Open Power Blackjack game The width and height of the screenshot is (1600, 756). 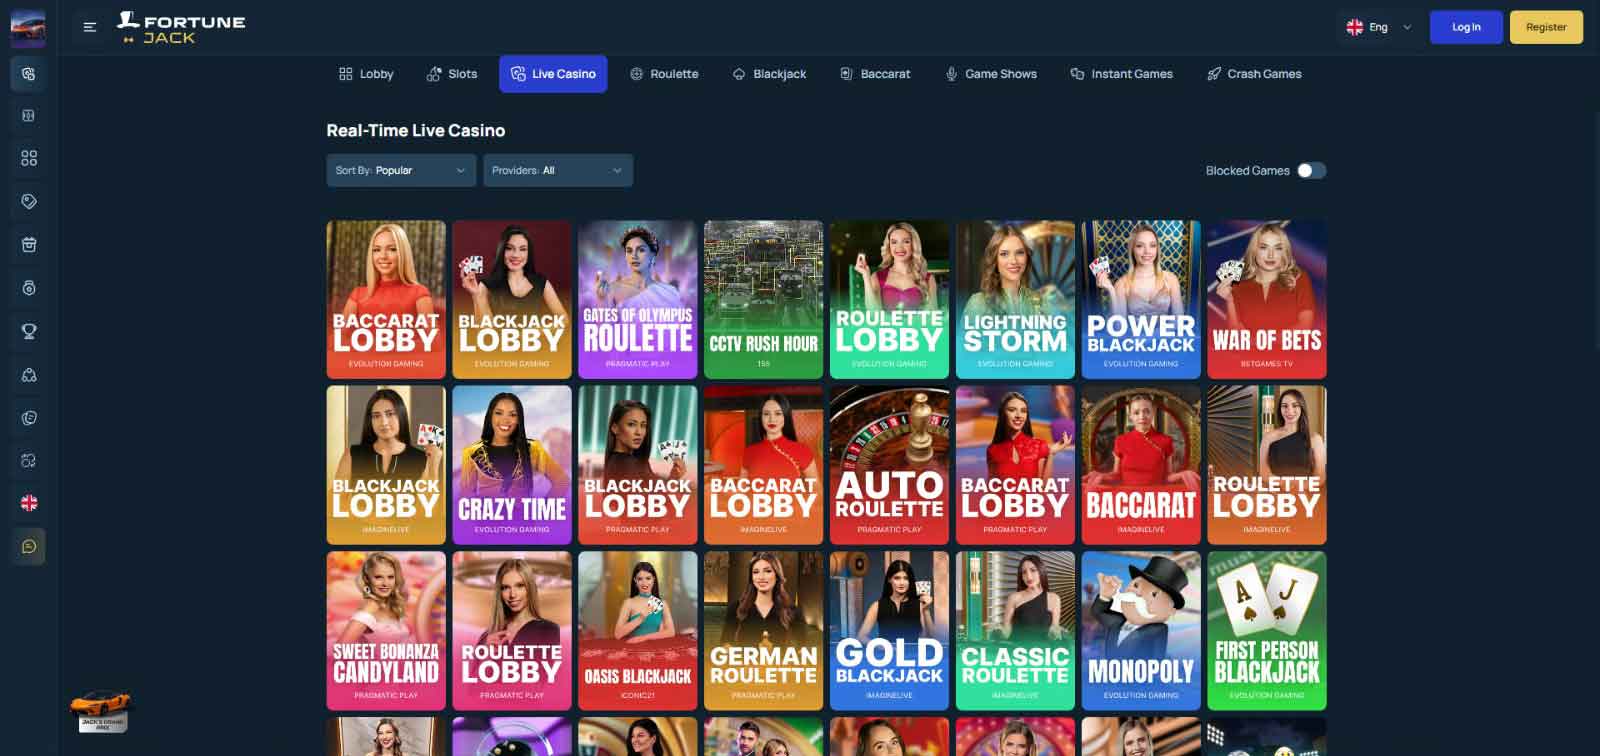tap(1141, 300)
